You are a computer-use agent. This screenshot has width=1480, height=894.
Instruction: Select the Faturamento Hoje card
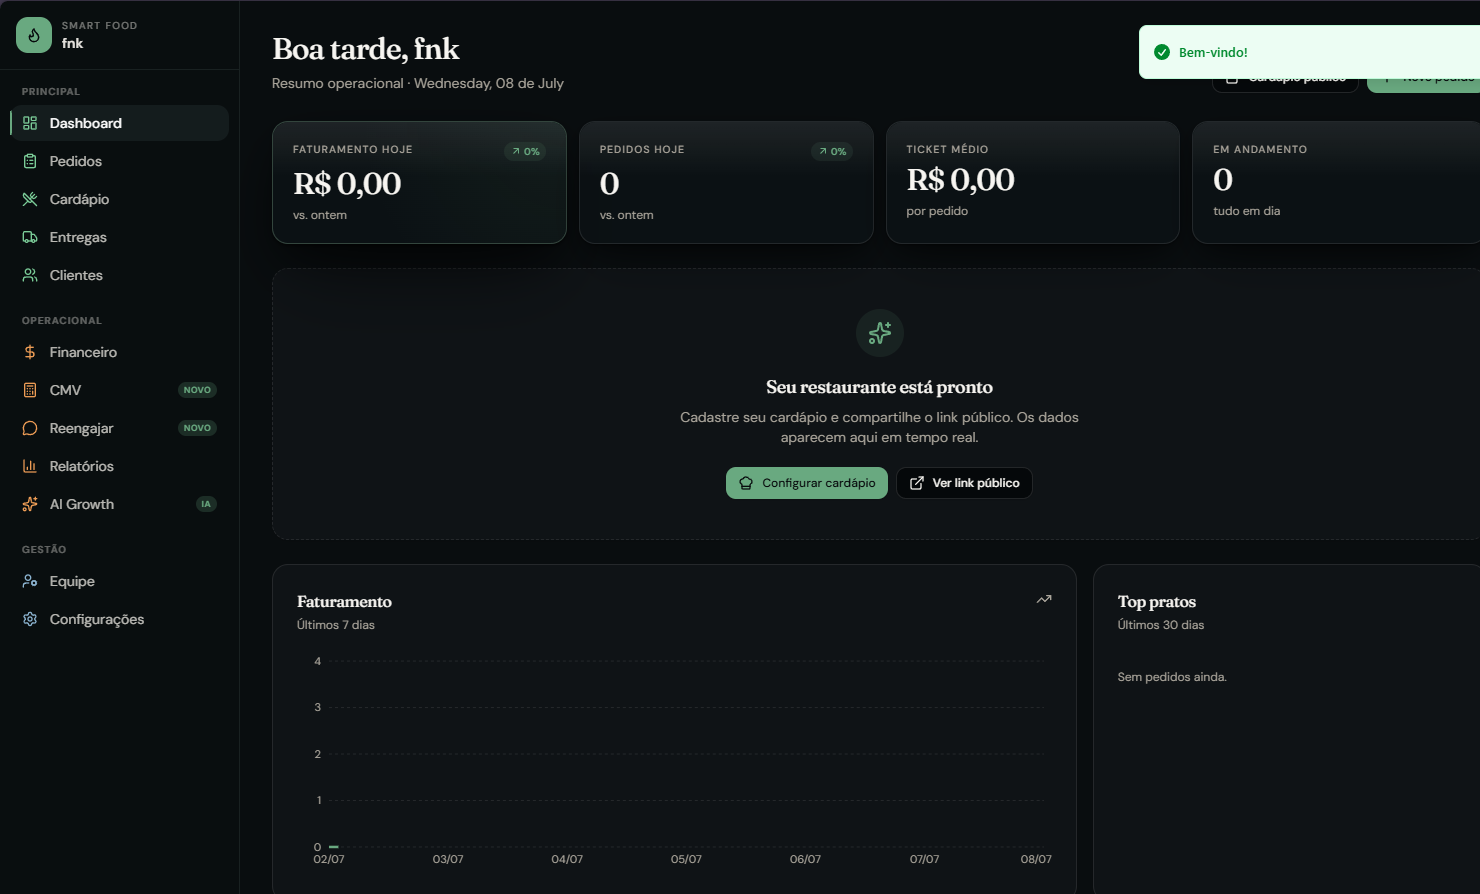click(x=420, y=182)
